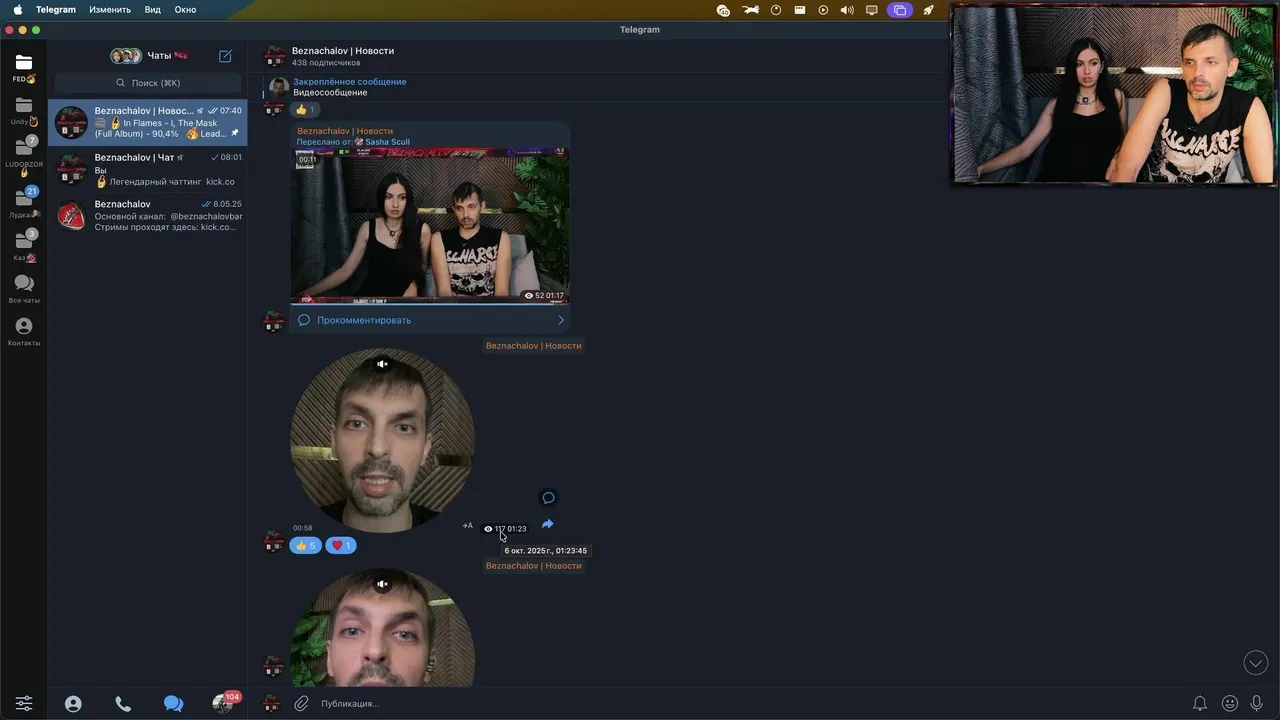The height and width of the screenshot is (720, 1280).
Task: Click thumbs-up reaction with count 5
Action: point(306,546)
